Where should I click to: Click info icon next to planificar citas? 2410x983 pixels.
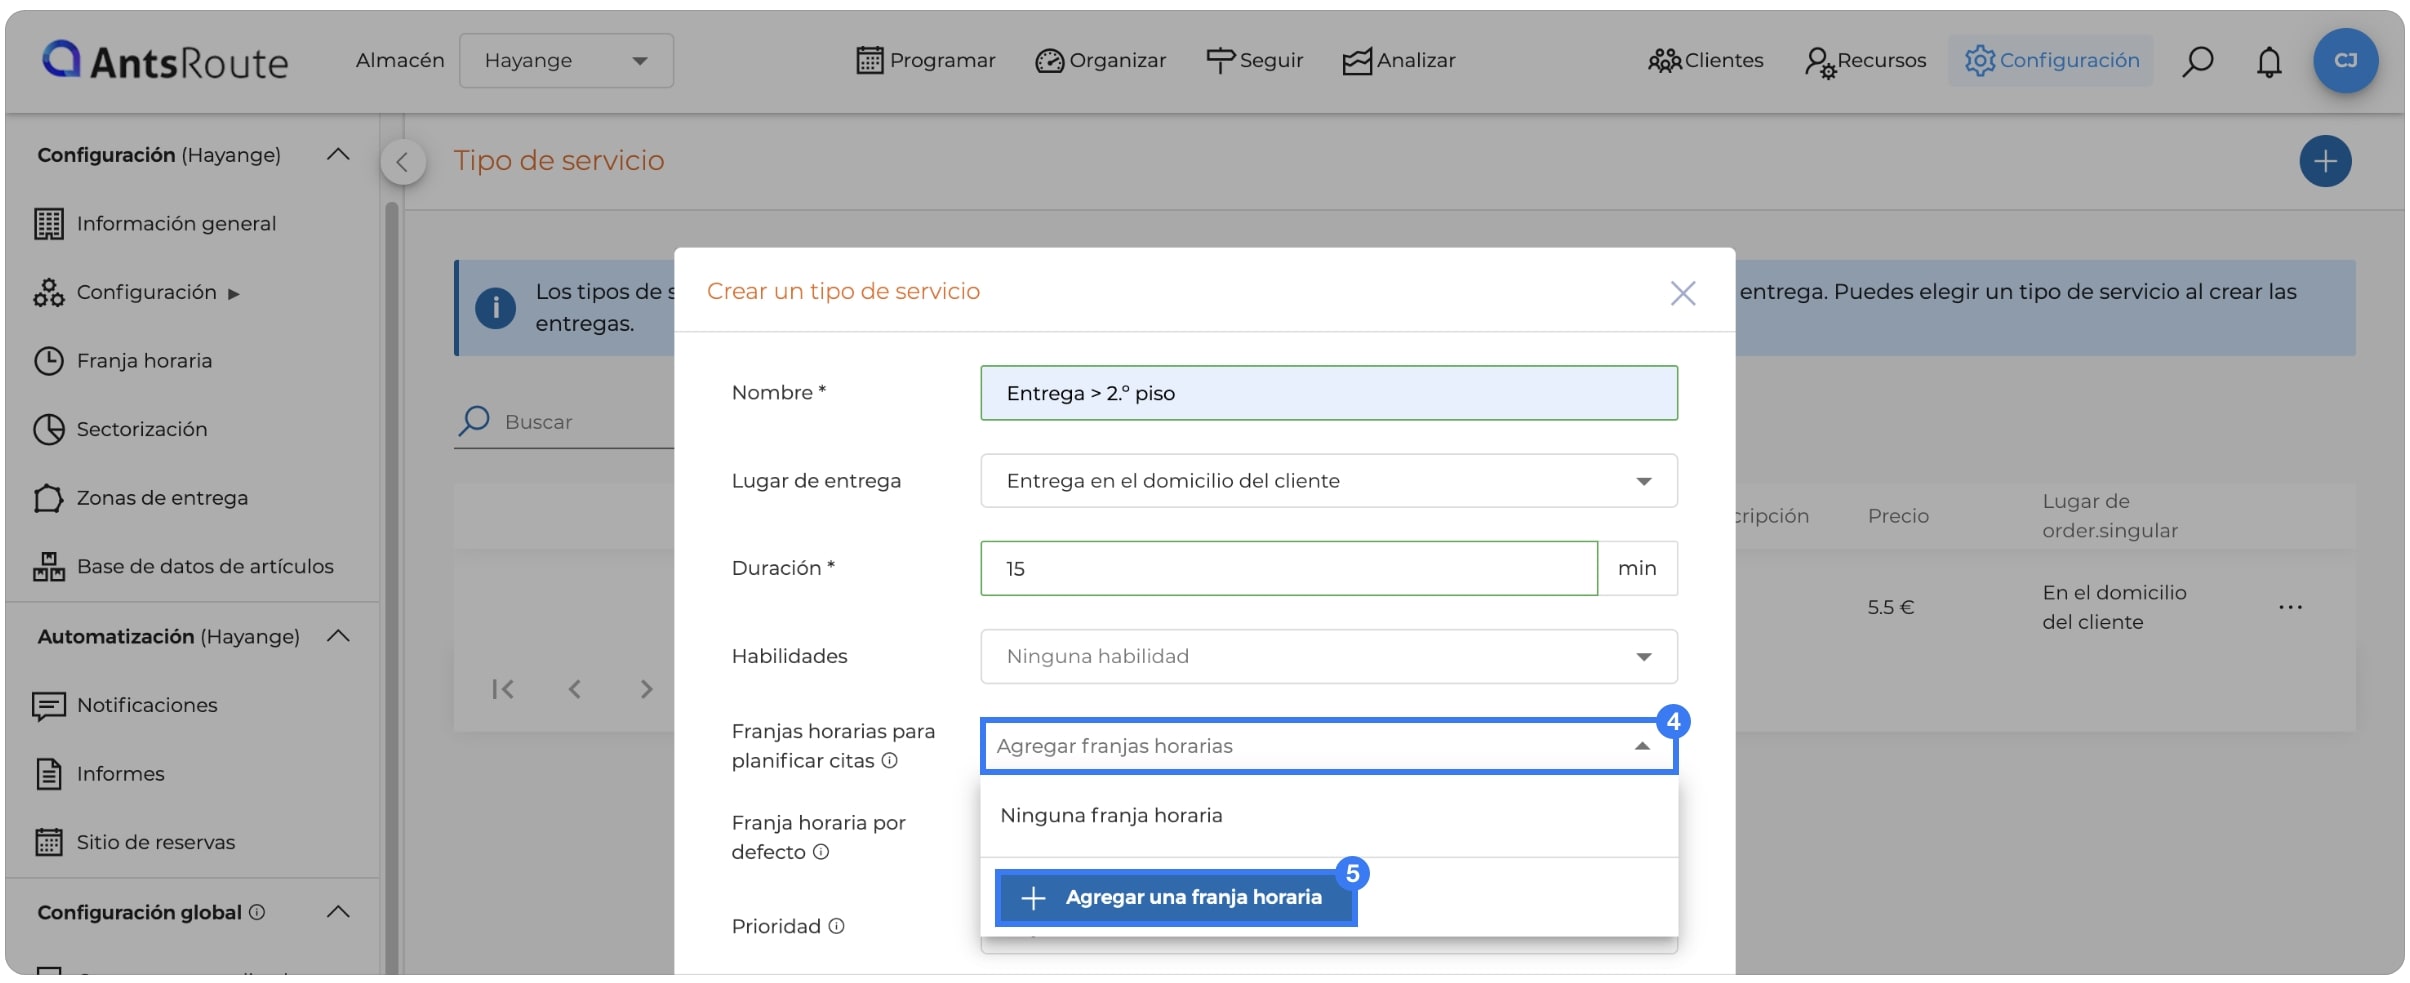(x=889, y=760)
